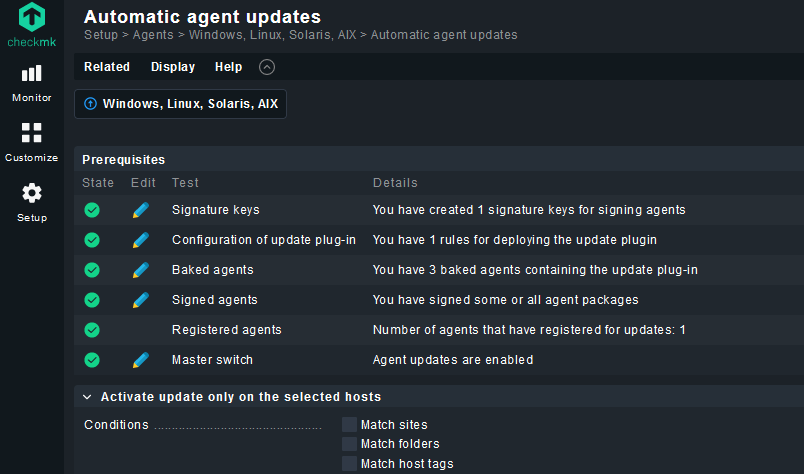Open the Monitor sidebar menu

(32, 83)
